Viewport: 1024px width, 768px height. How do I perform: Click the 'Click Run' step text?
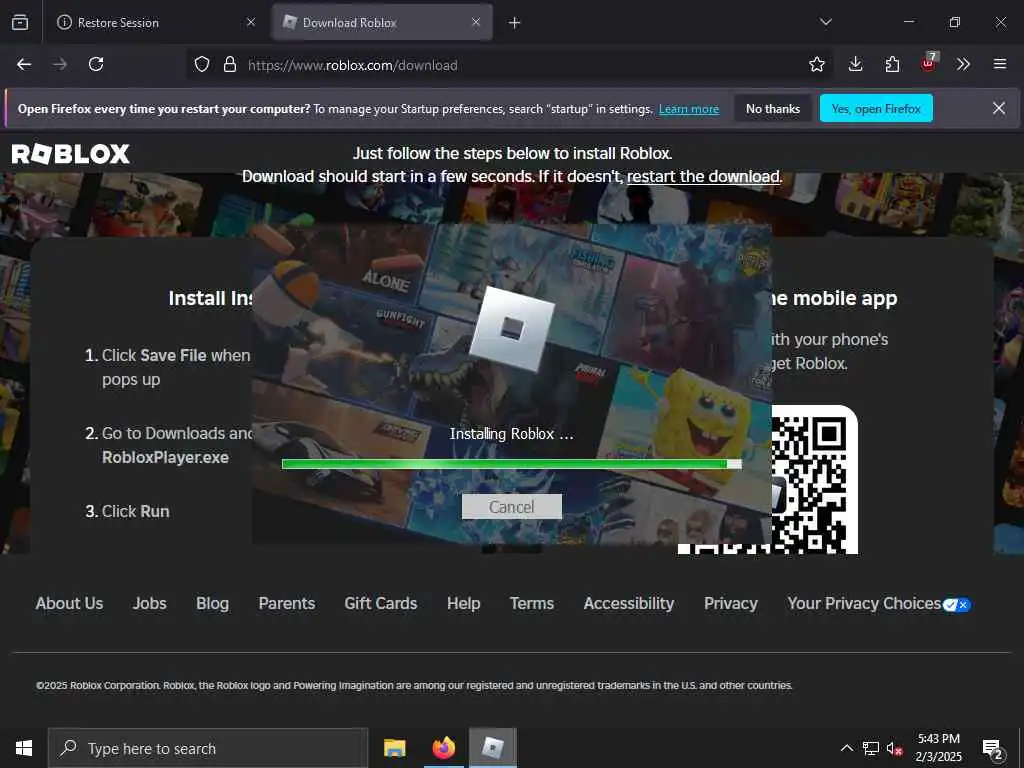135,511
